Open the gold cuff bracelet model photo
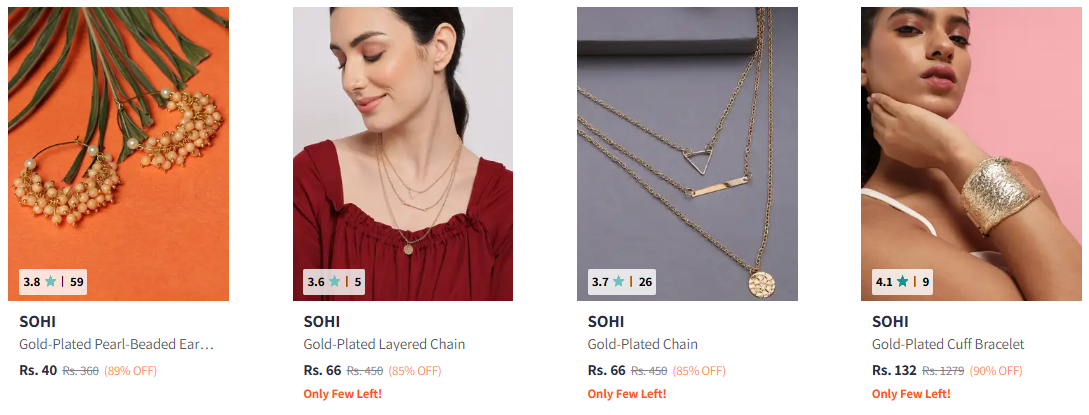This screenshot has width=1089, height=415. pyautogui.click(x=971, y=153)
